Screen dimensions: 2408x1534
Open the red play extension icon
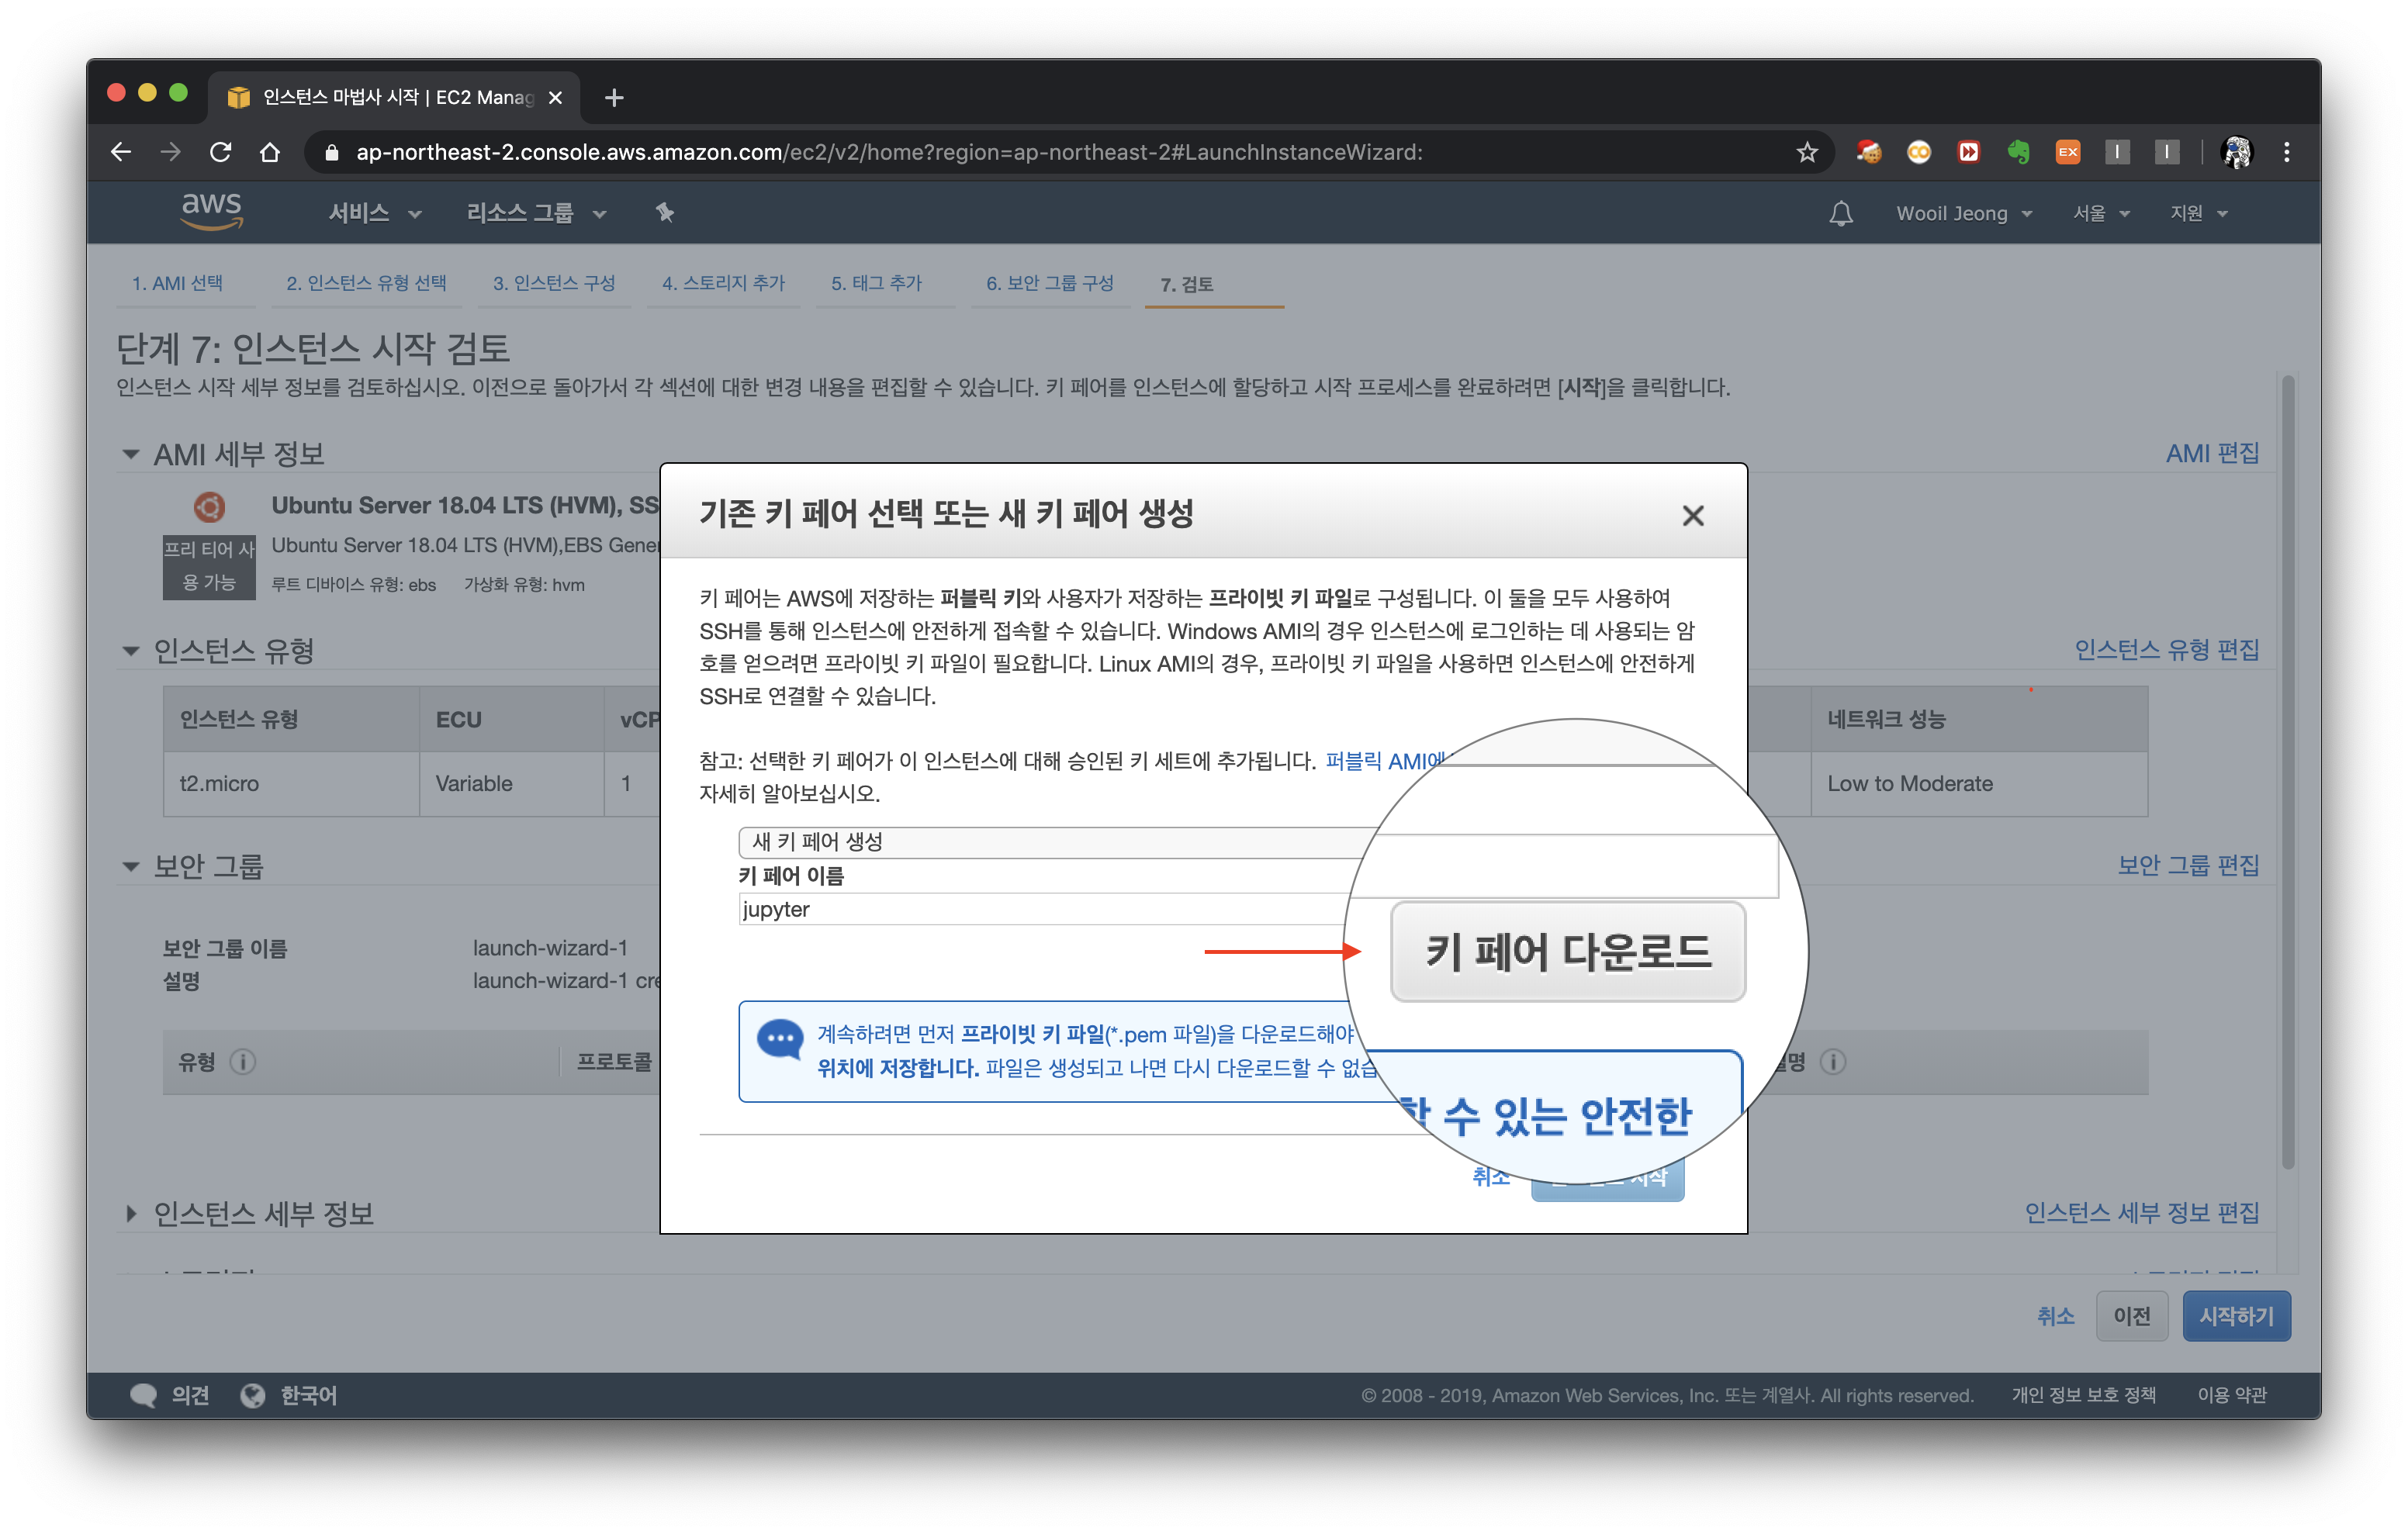[1968, 152]
